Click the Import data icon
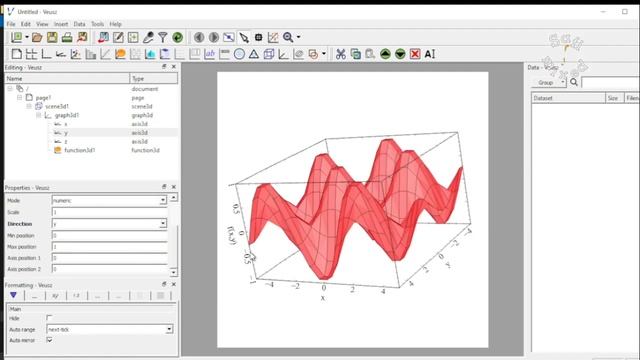This screenshot has height=360, width=640. tap(103, 38)
